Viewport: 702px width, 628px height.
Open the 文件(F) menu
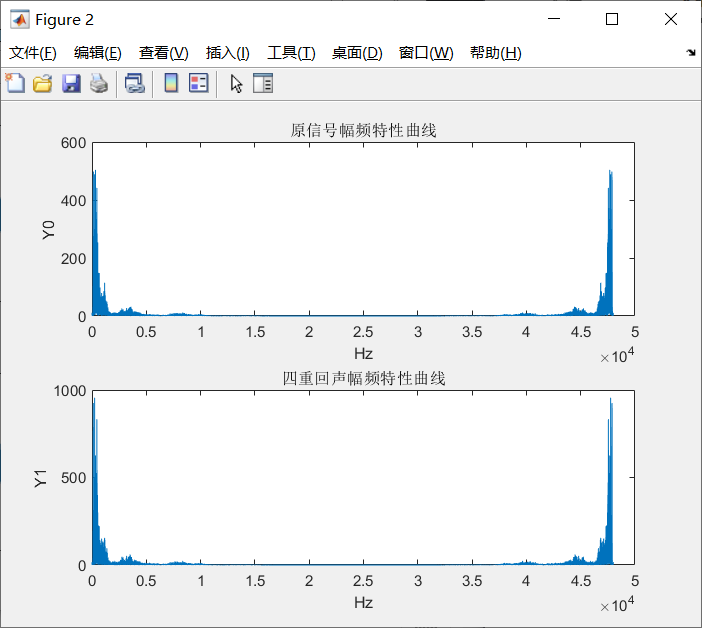[x=33, y=53]
